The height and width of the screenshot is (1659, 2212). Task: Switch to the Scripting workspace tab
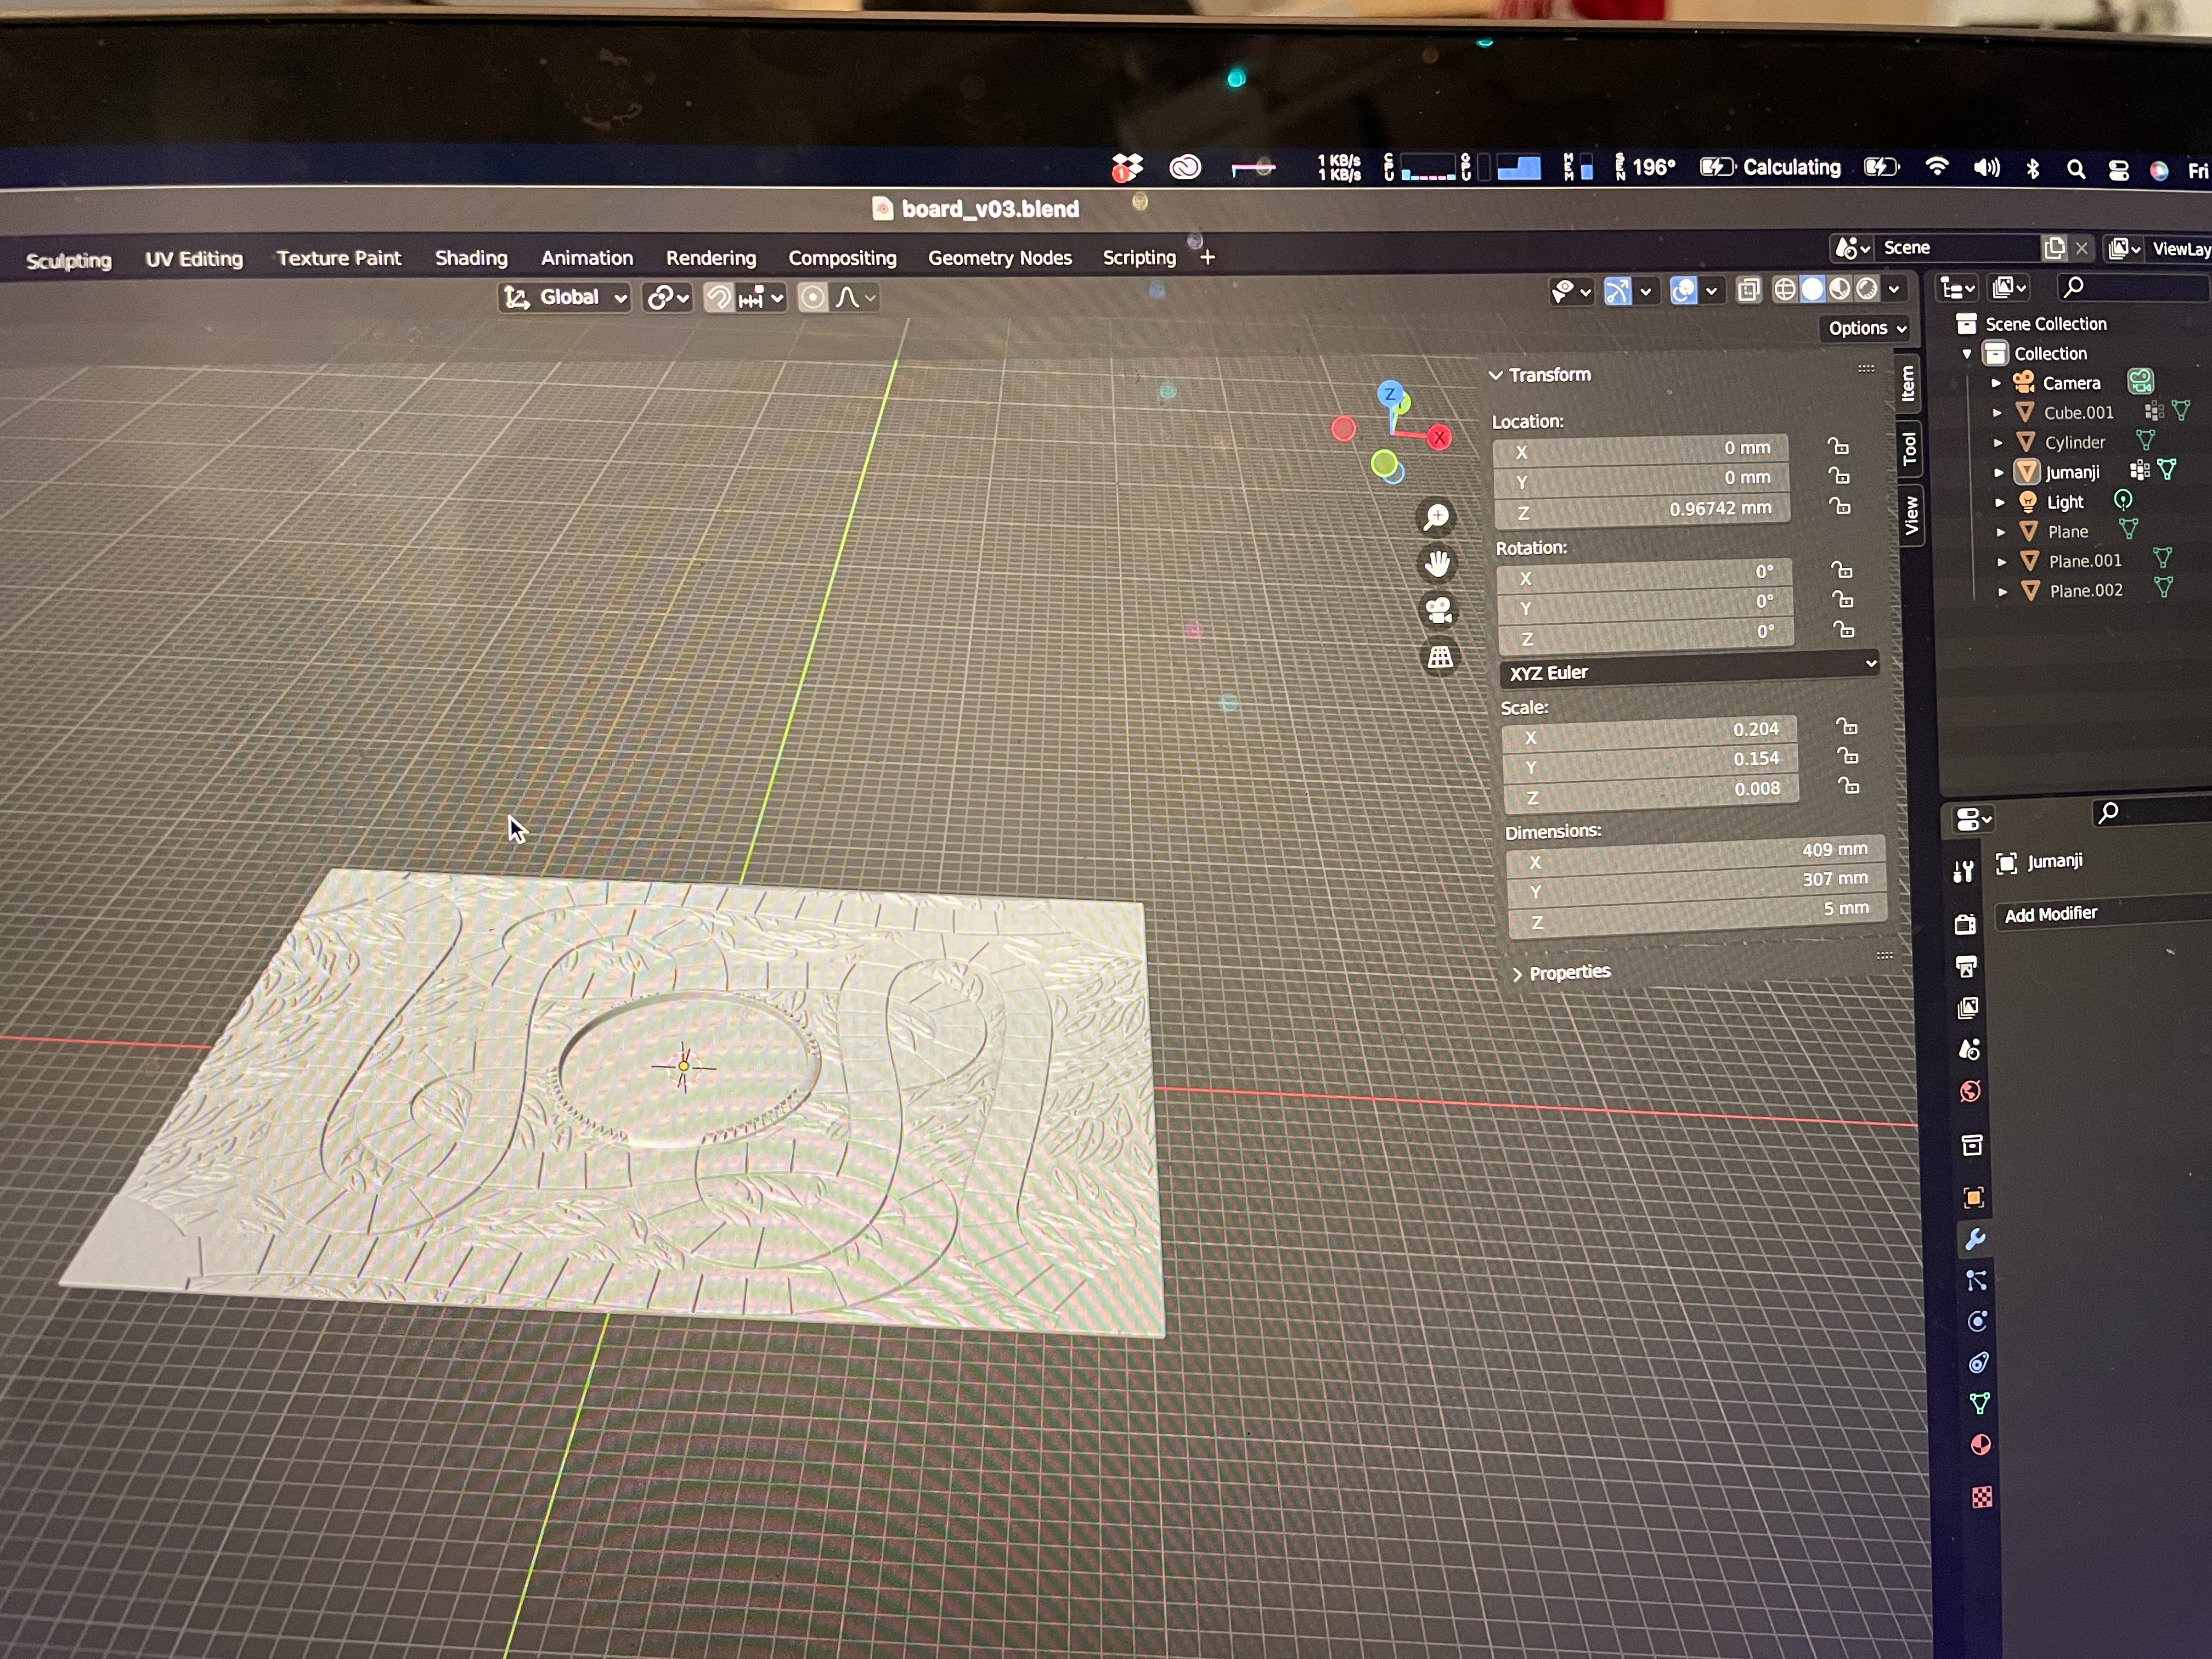pos(1139,257)
